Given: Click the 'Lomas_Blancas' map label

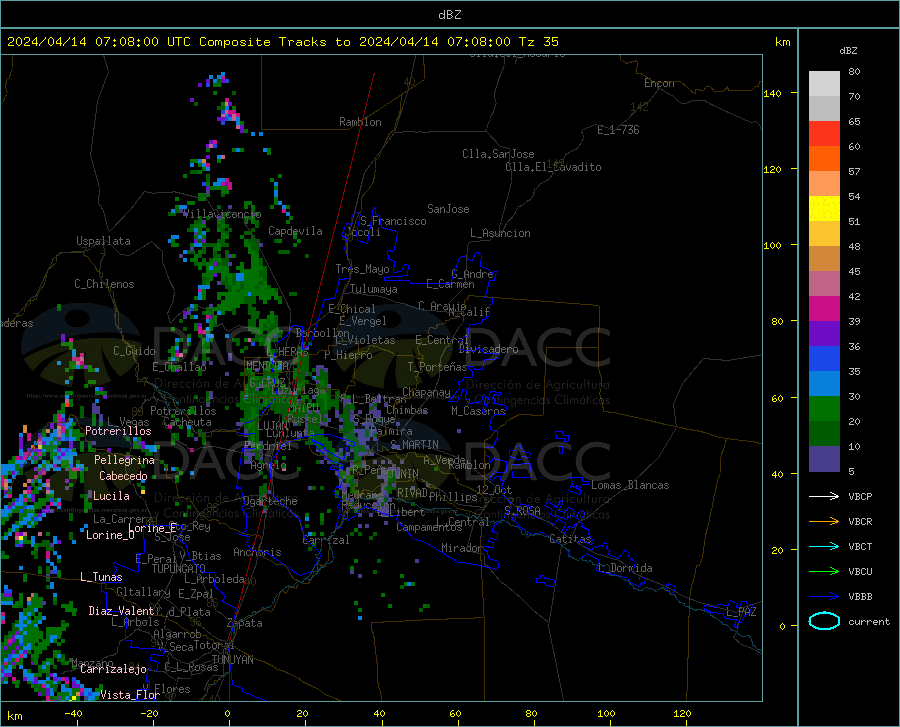Looking at the screenshot, I should coord(630,485).
